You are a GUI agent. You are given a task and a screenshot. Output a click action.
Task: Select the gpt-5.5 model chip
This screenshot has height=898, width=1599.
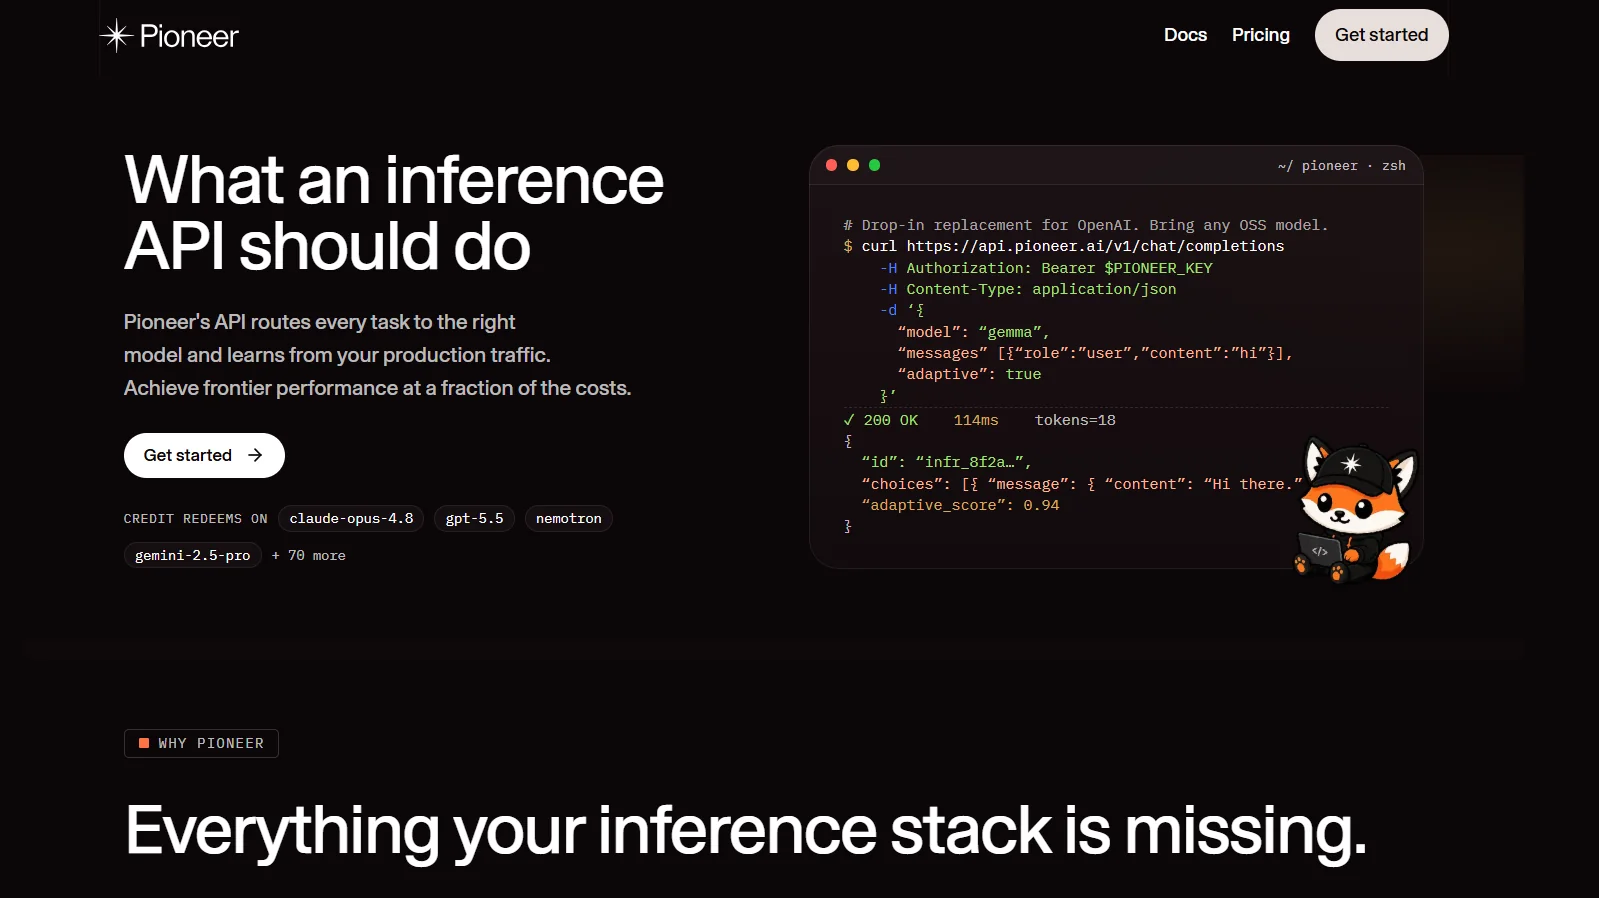click(474, 518)
